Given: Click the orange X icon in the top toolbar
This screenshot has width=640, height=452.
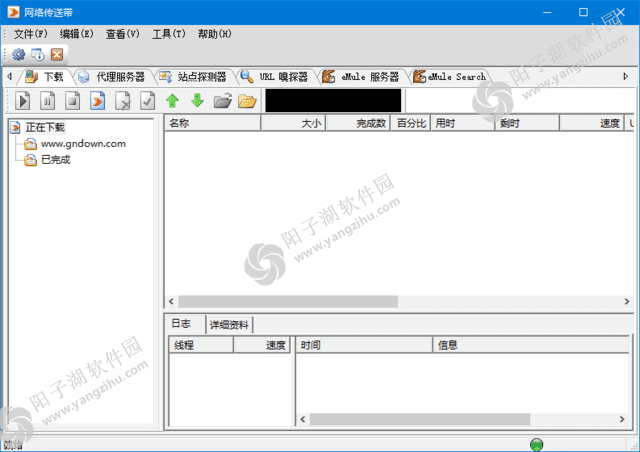Looking at the screenshot, I should click(x=57, y=54).
